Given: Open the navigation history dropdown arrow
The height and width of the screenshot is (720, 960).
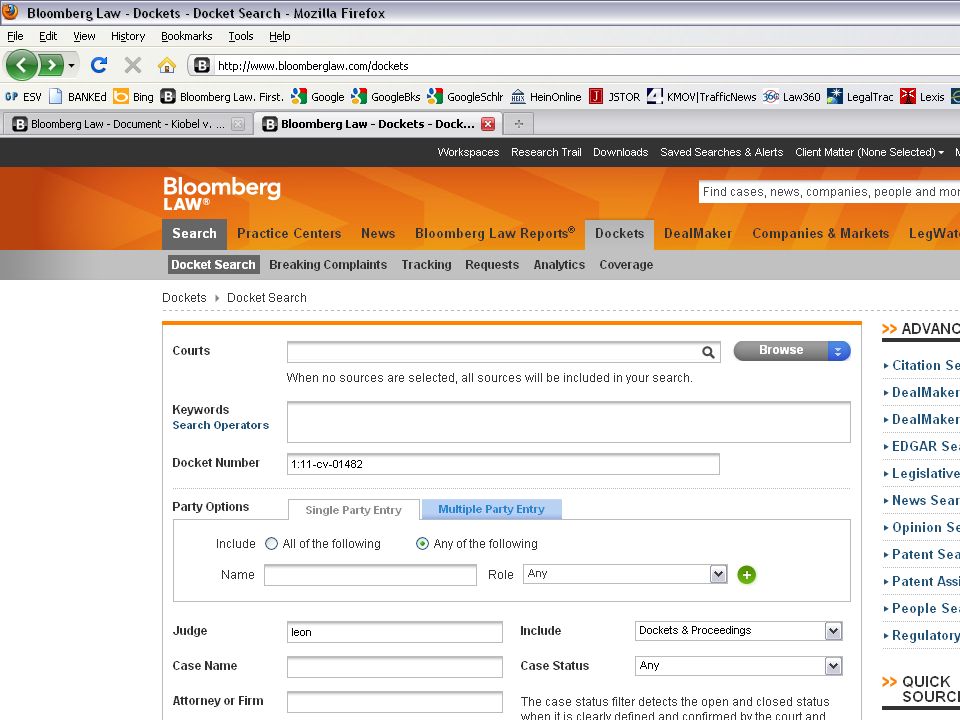Looking at the screenshot, I should tap(71, 65).
